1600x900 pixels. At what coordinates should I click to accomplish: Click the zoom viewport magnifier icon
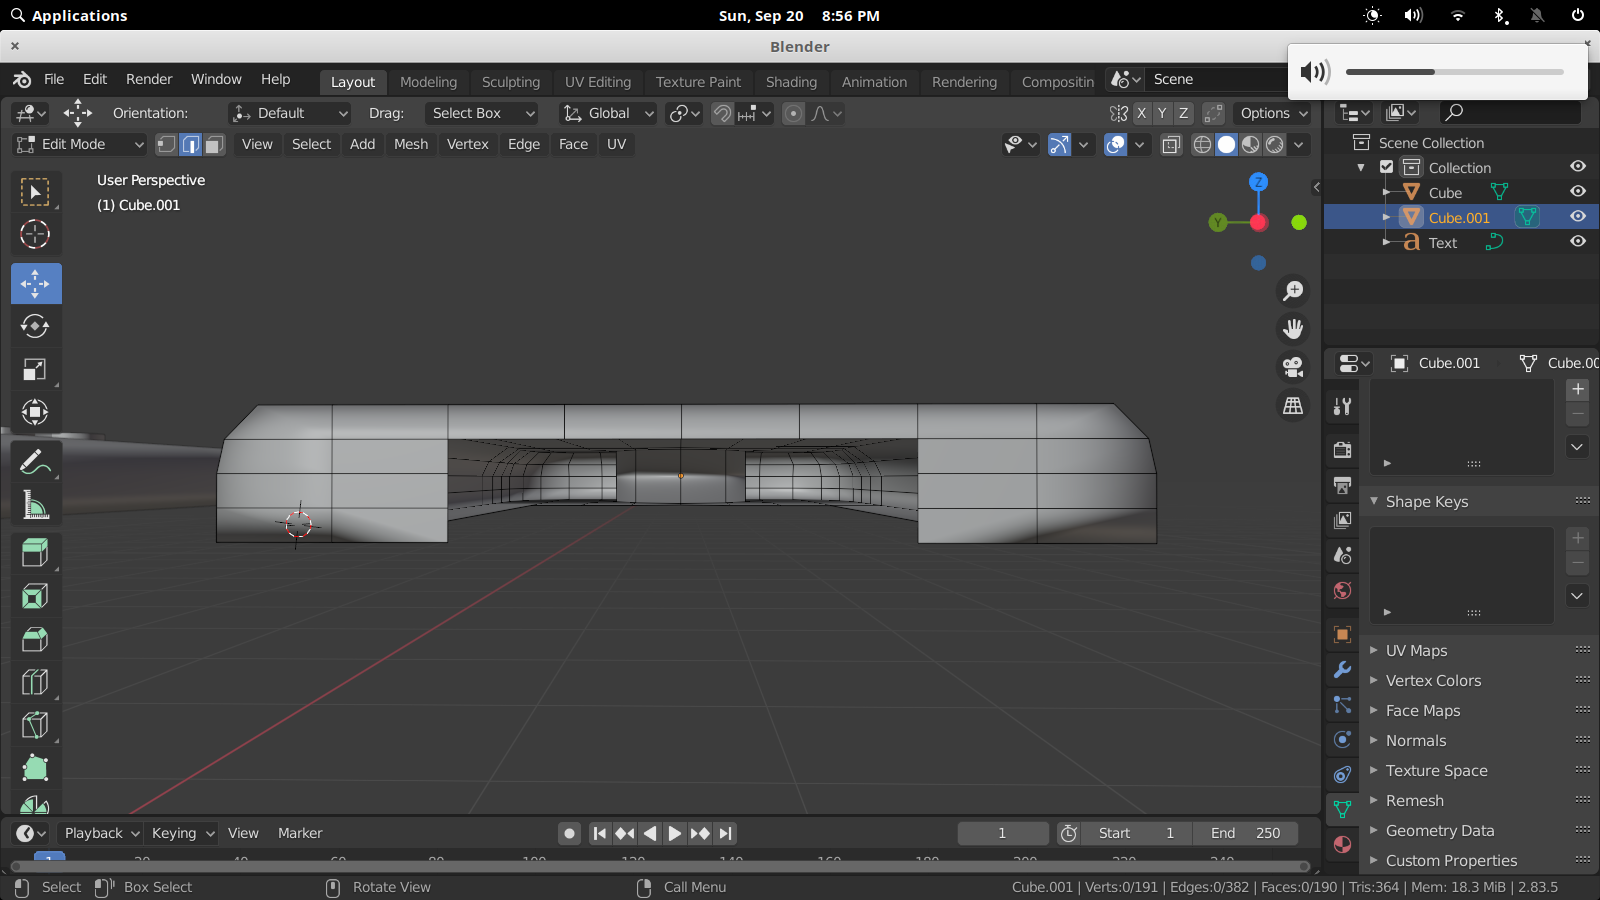pyautogui.click(x=1293, y=290)
